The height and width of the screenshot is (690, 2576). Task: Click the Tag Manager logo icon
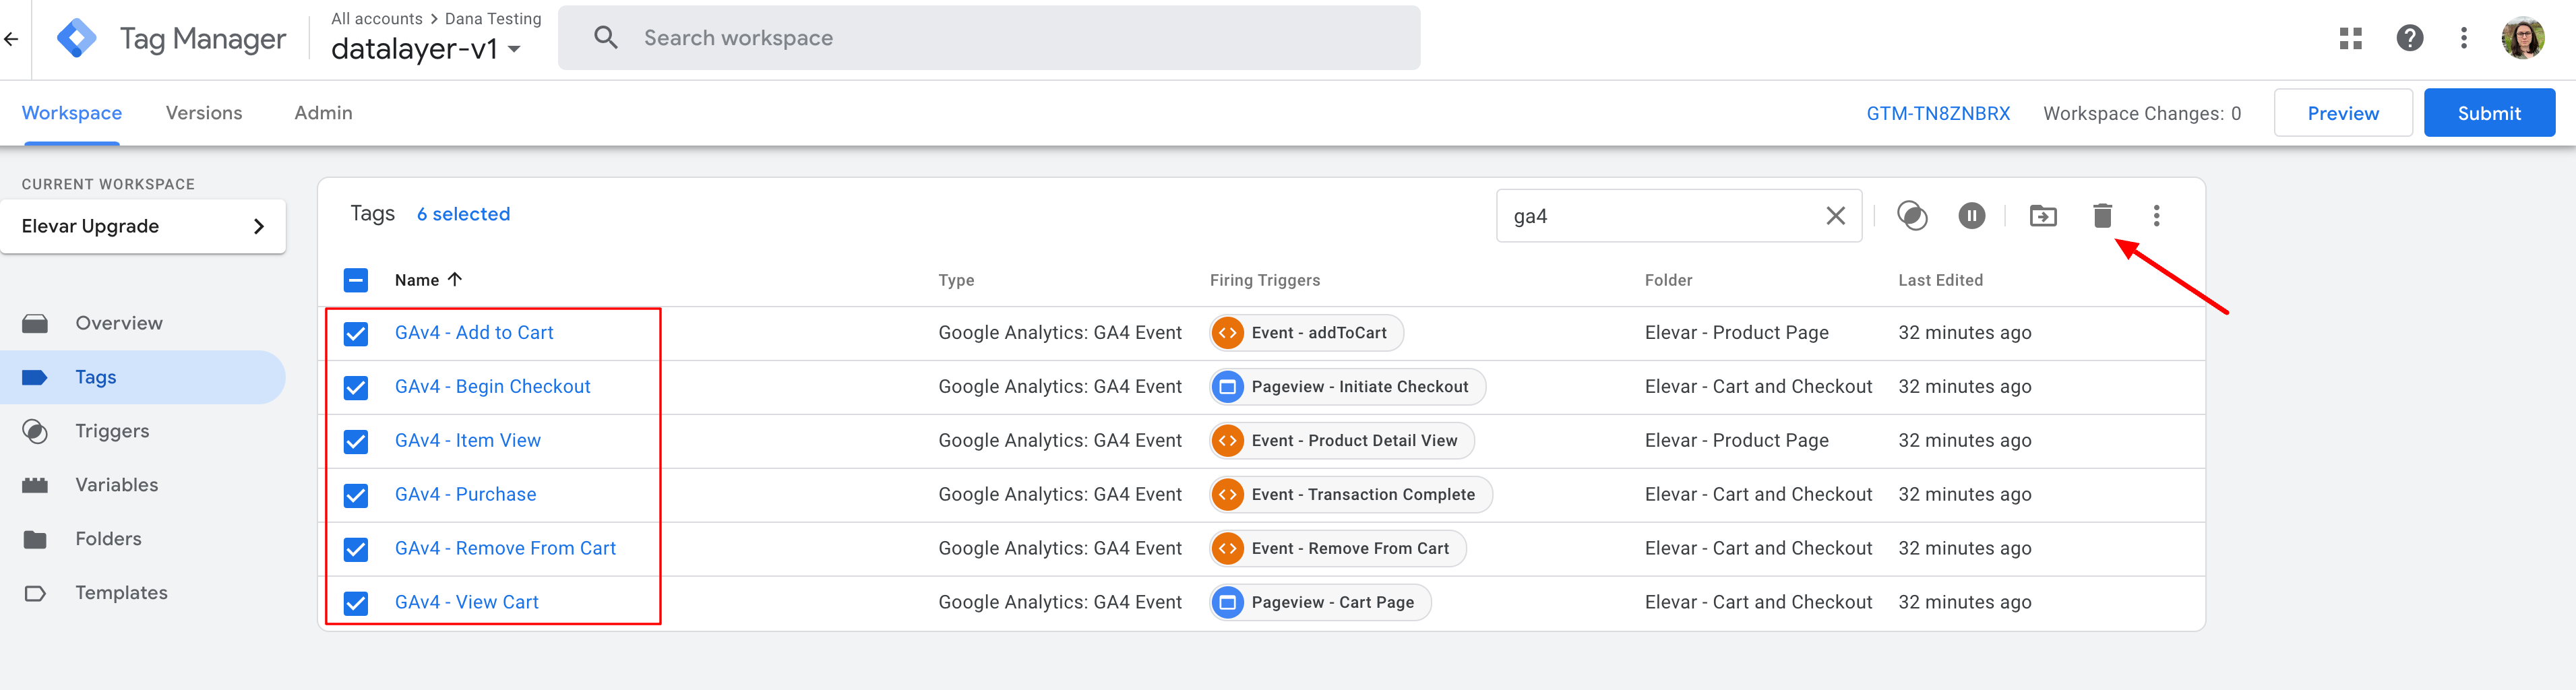(77, 39)
